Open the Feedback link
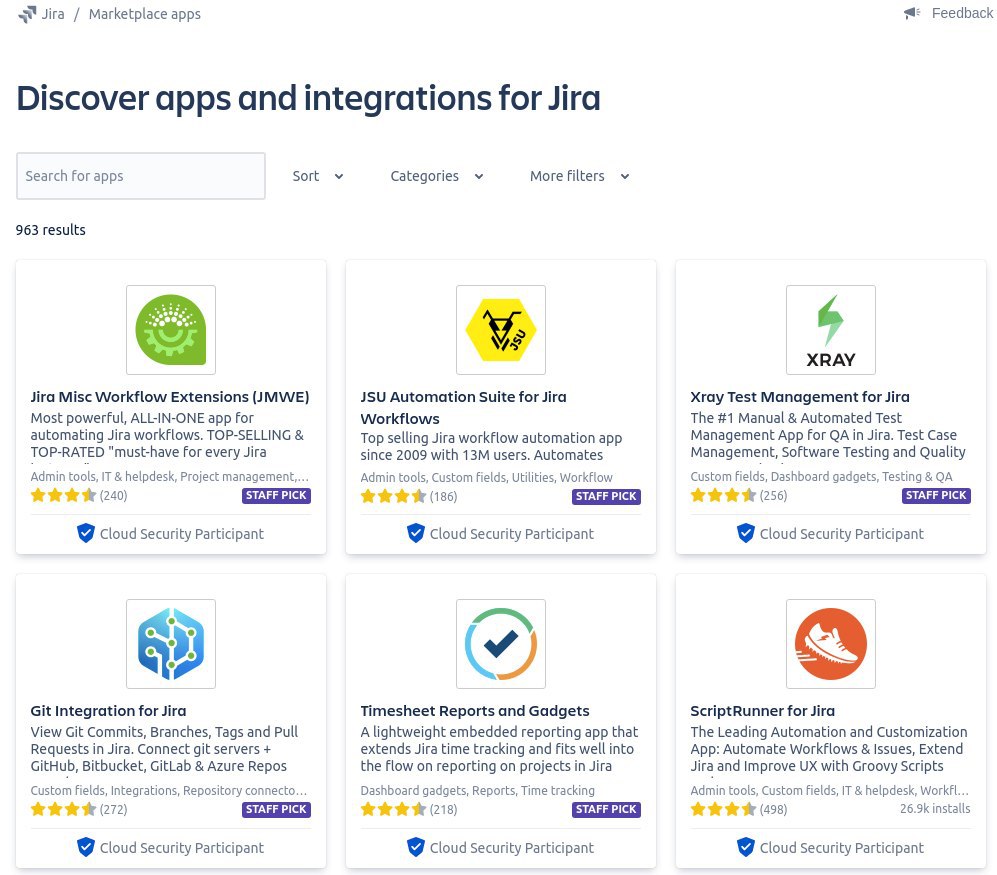This screenshot has width=997, height=875. click(962, 13)
